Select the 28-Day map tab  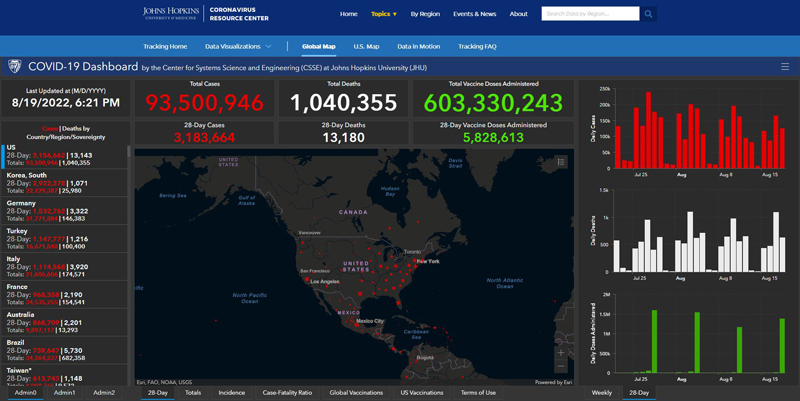[158, 393]
